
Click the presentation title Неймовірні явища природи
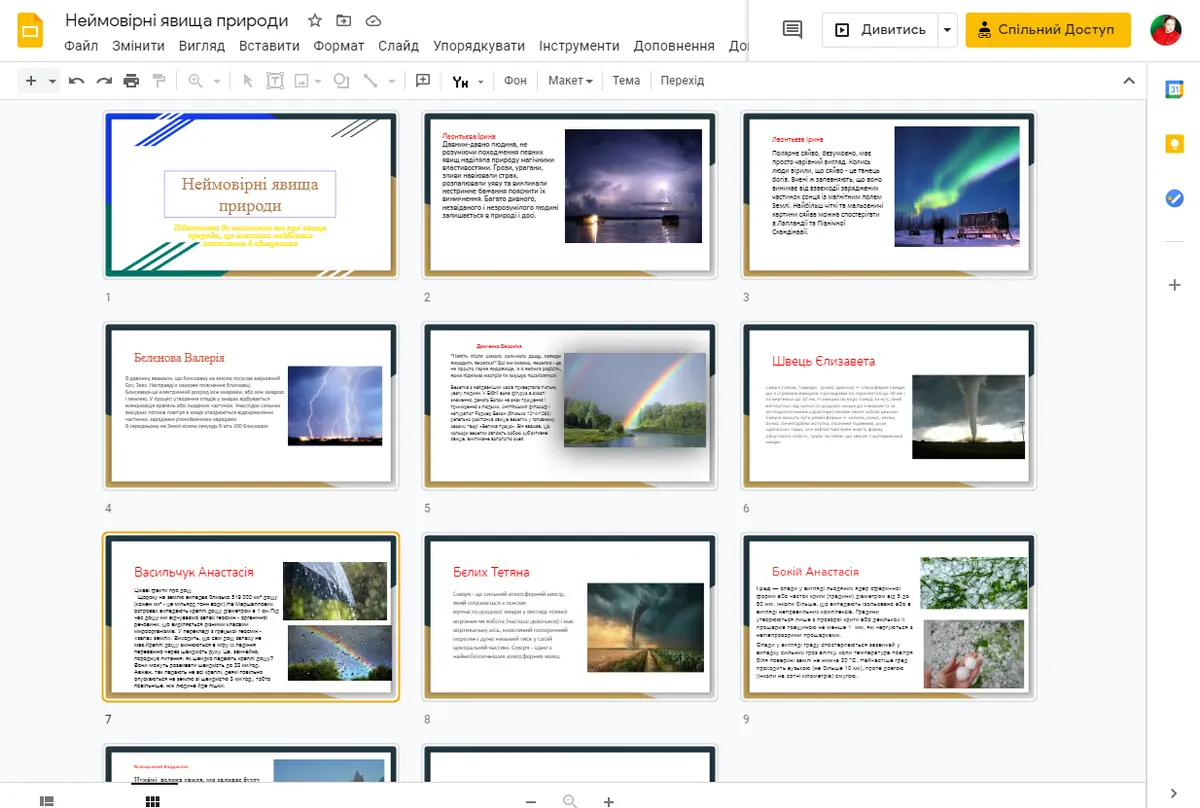177,21
